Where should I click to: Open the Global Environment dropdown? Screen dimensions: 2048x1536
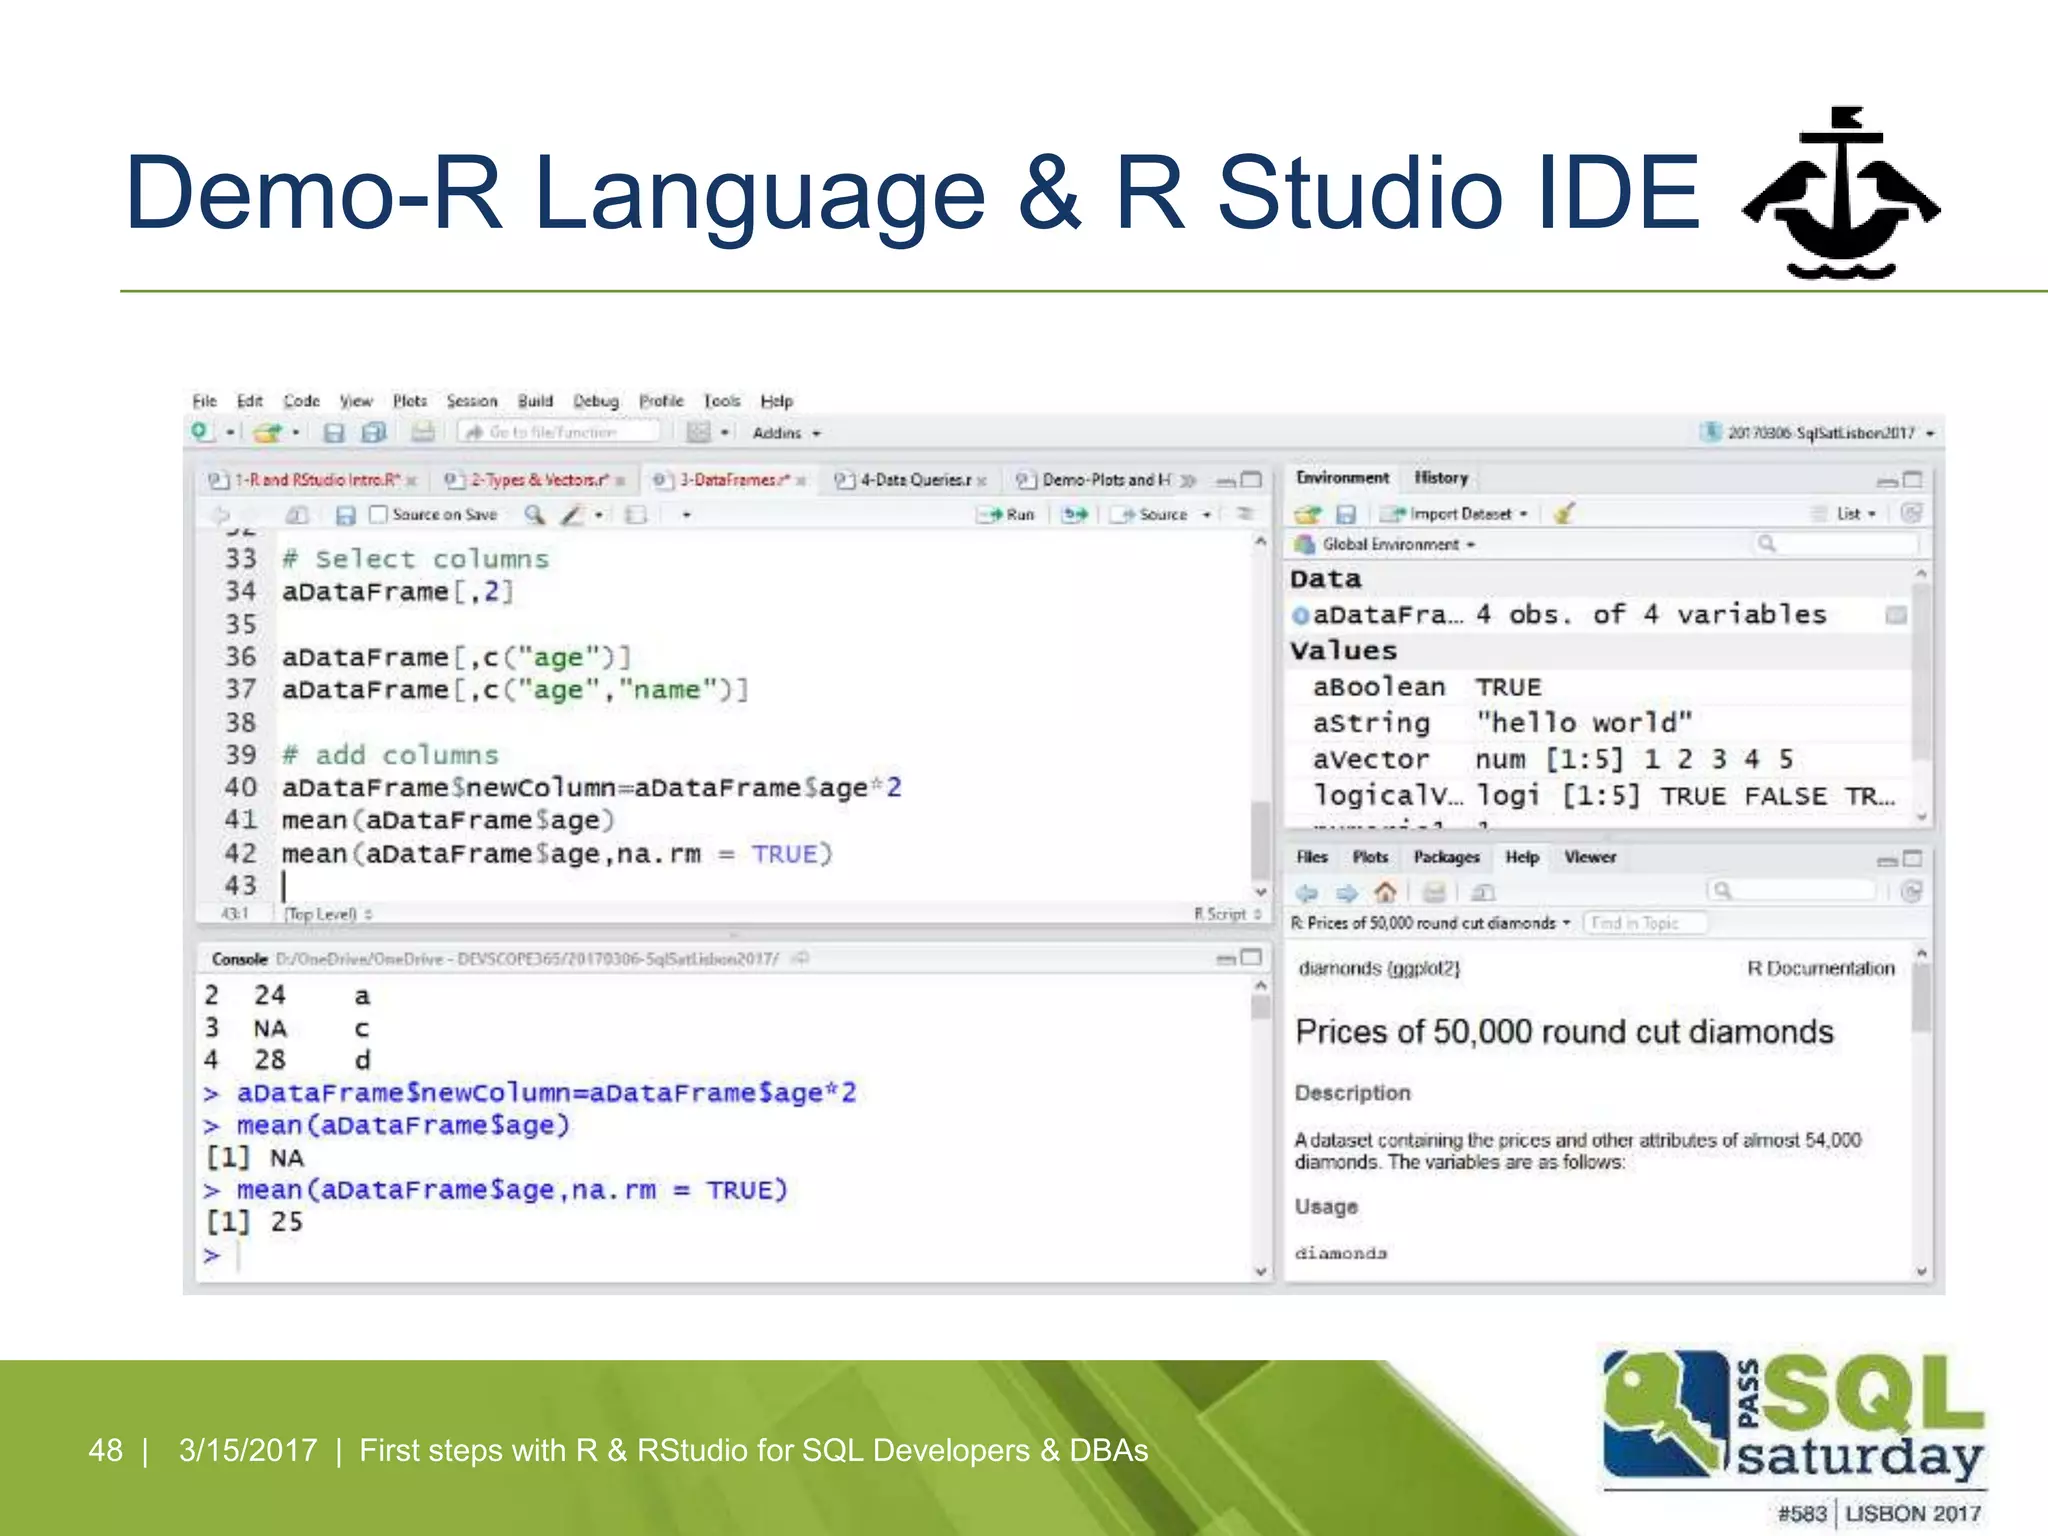pyautogui.click(x=1385, y=545)
